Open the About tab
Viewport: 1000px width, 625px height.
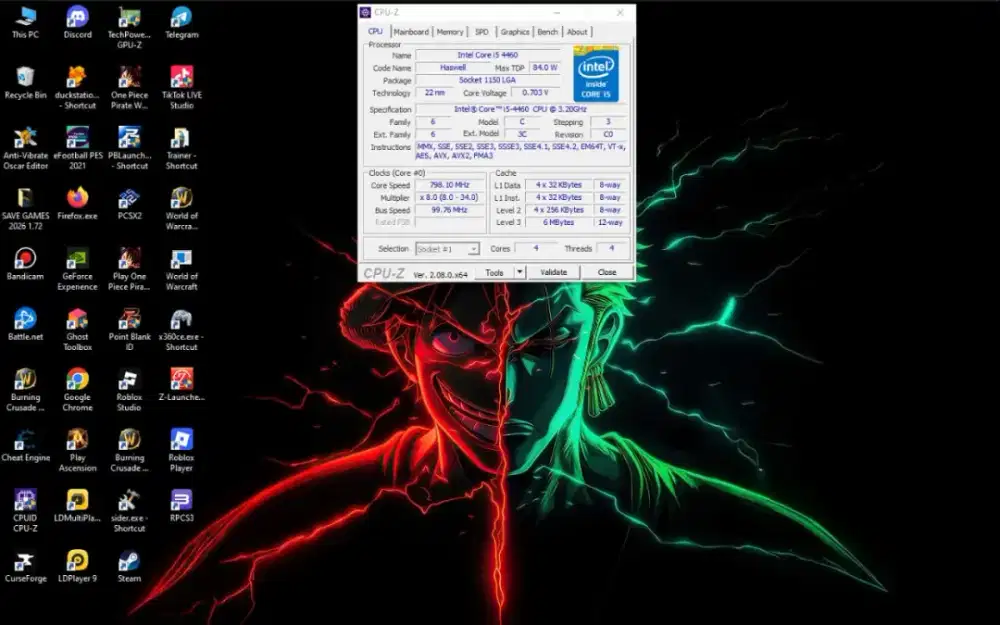[x=577, y=32]
